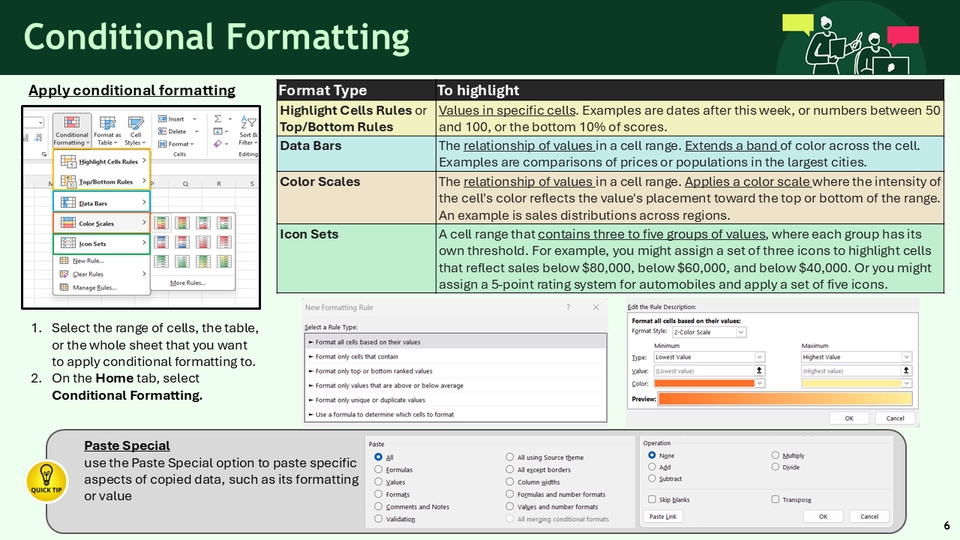Select the Multiply operation
The height and width of the screenshot is (540, 960).
(x=775, y=455)
